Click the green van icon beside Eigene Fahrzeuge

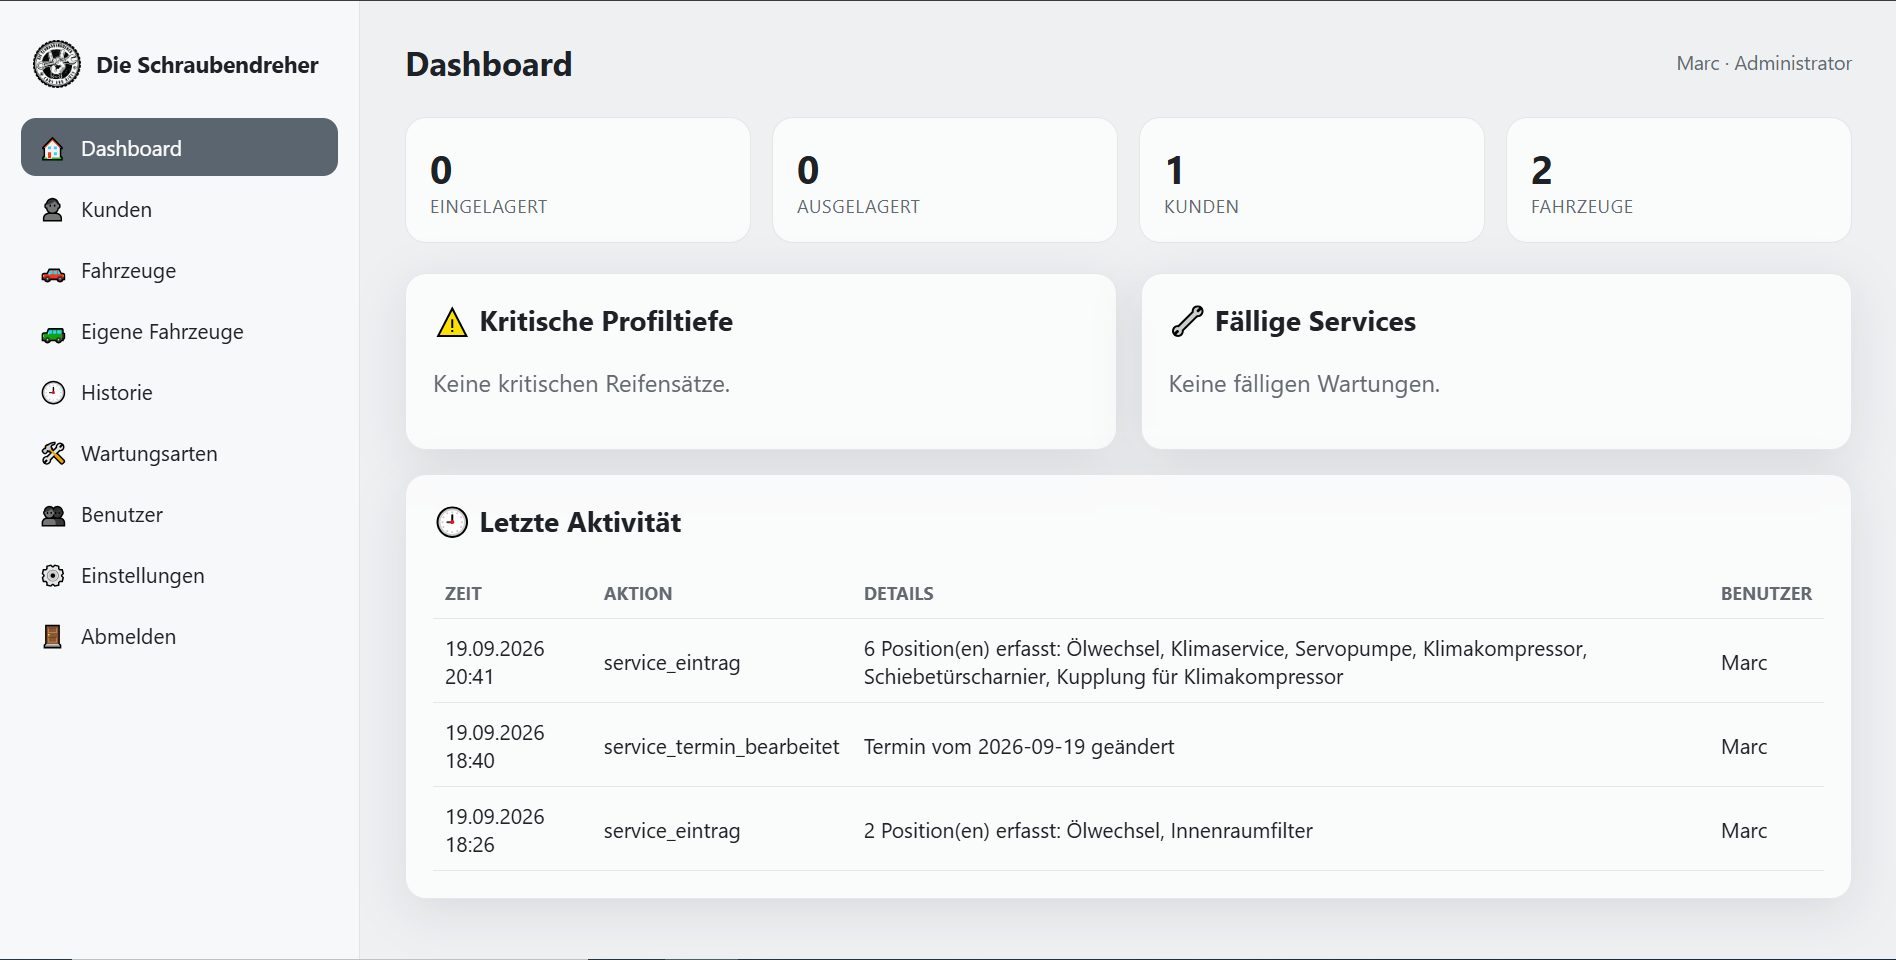pos(53,333)
